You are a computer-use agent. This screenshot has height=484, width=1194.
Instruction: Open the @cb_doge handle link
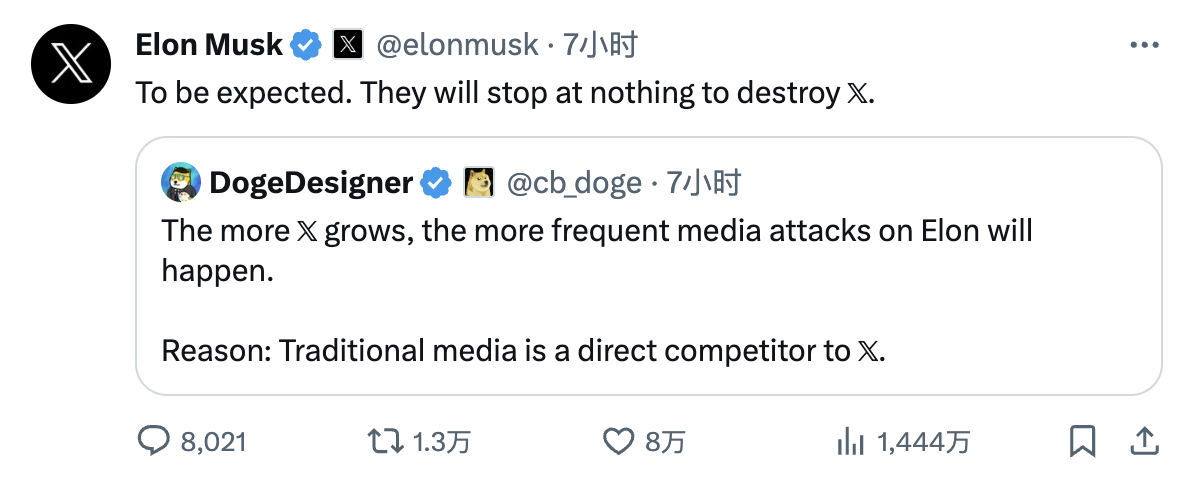click(x=574, y=183)
